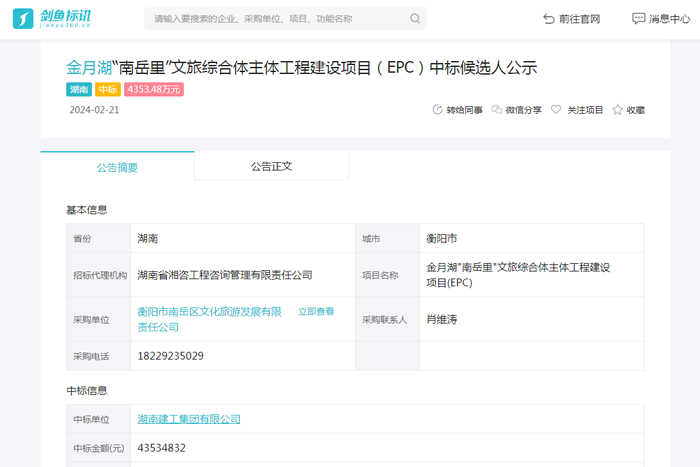The width and height of the screenshot is (700, 467).
Task: Switch to 公告正文 tab
Action: (x=271, y=166)
